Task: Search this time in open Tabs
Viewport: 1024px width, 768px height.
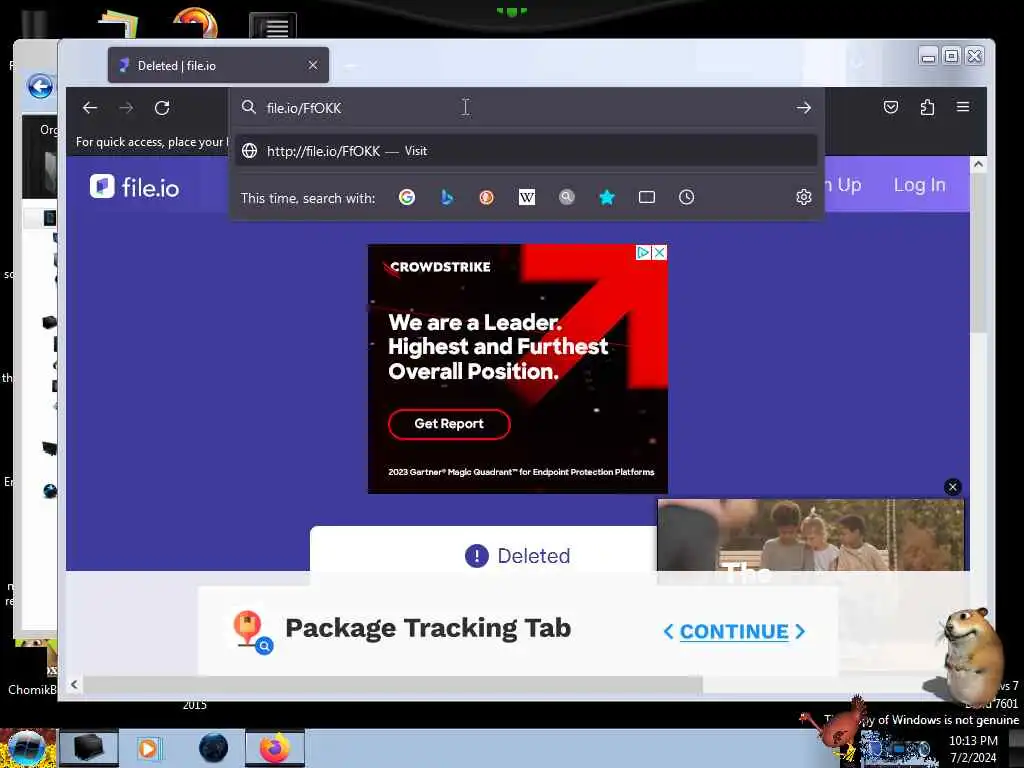Action: pos(647,197)
